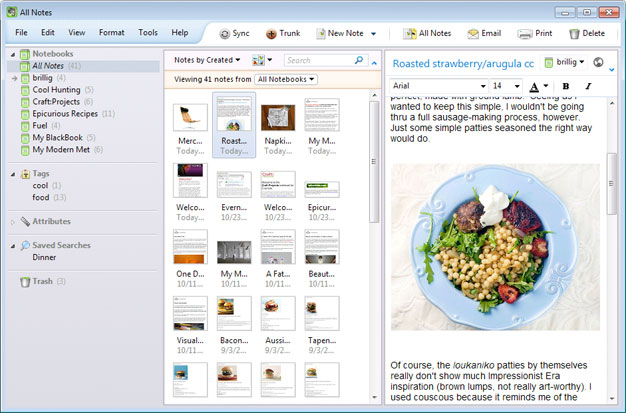Create a new note with New Note

pyautogui.click(x=341, y=33)
